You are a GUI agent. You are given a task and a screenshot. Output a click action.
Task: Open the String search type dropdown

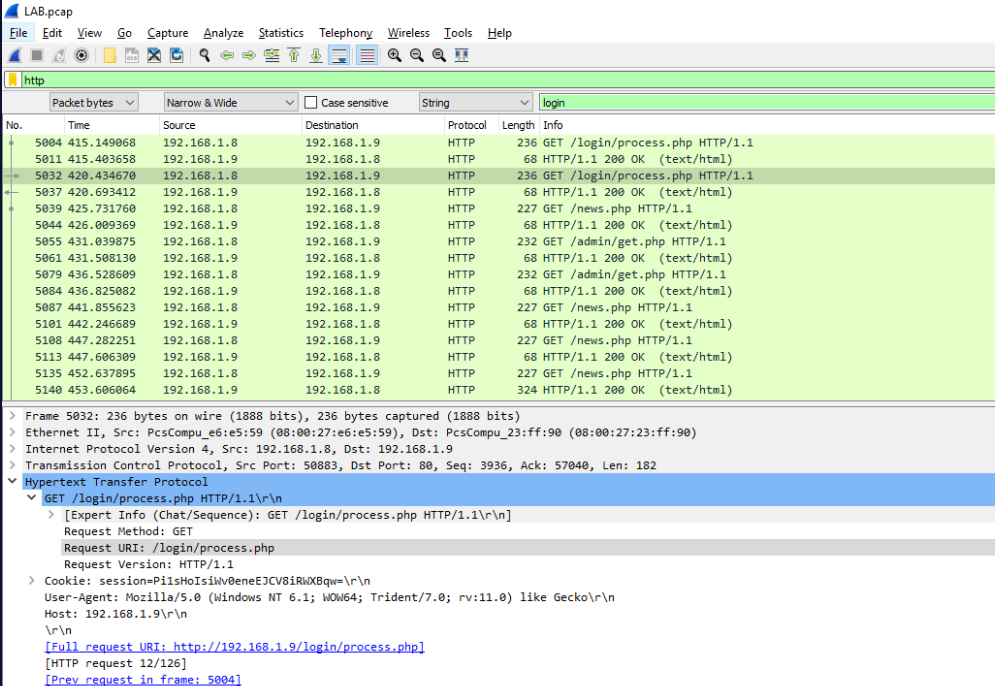point(475,103)
